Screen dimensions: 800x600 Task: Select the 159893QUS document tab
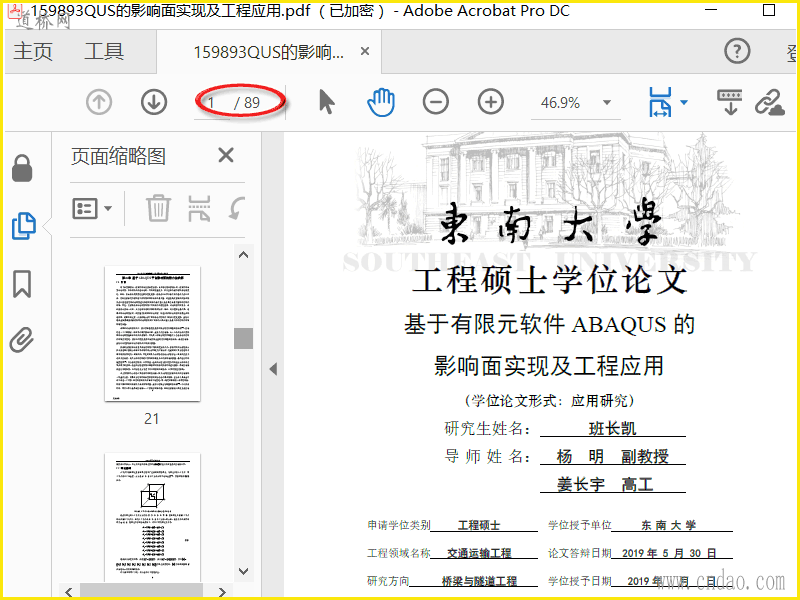point(269,52)
